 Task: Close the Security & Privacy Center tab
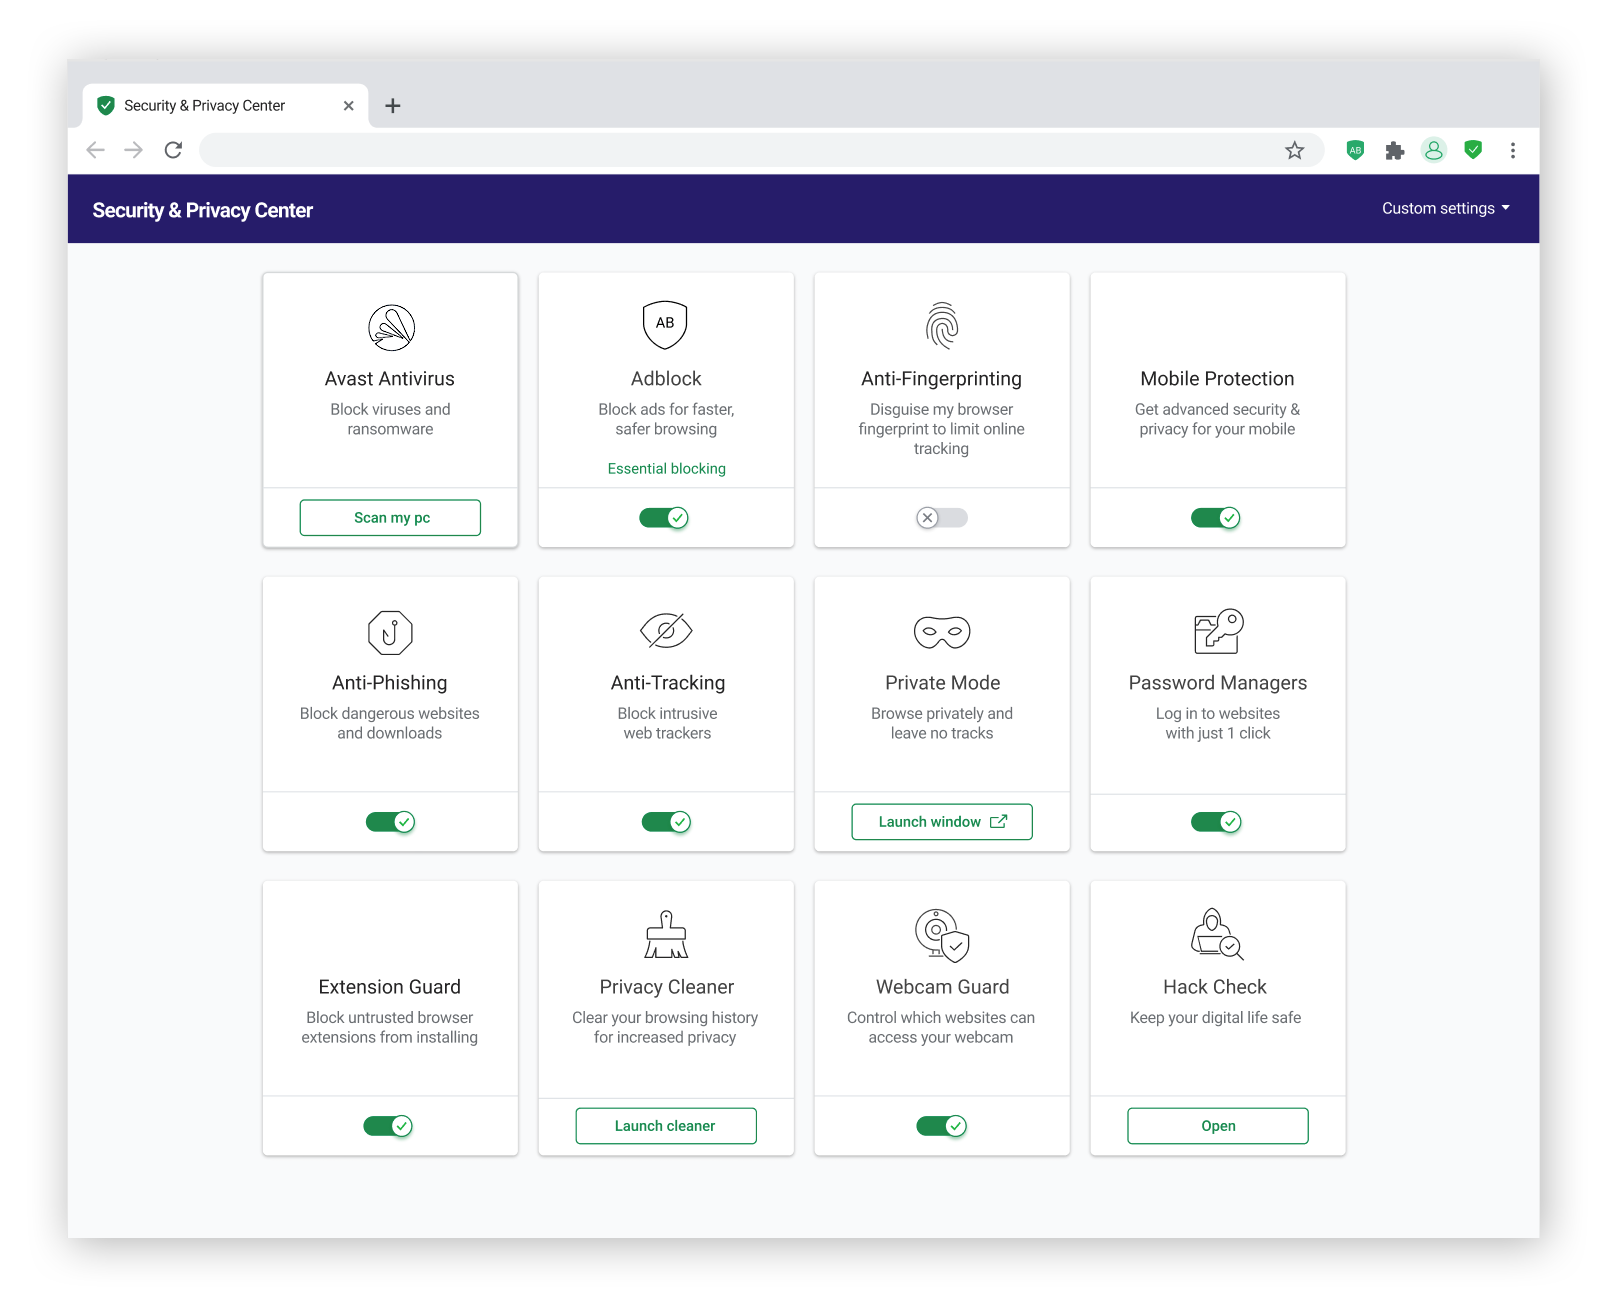pos(348,106)
